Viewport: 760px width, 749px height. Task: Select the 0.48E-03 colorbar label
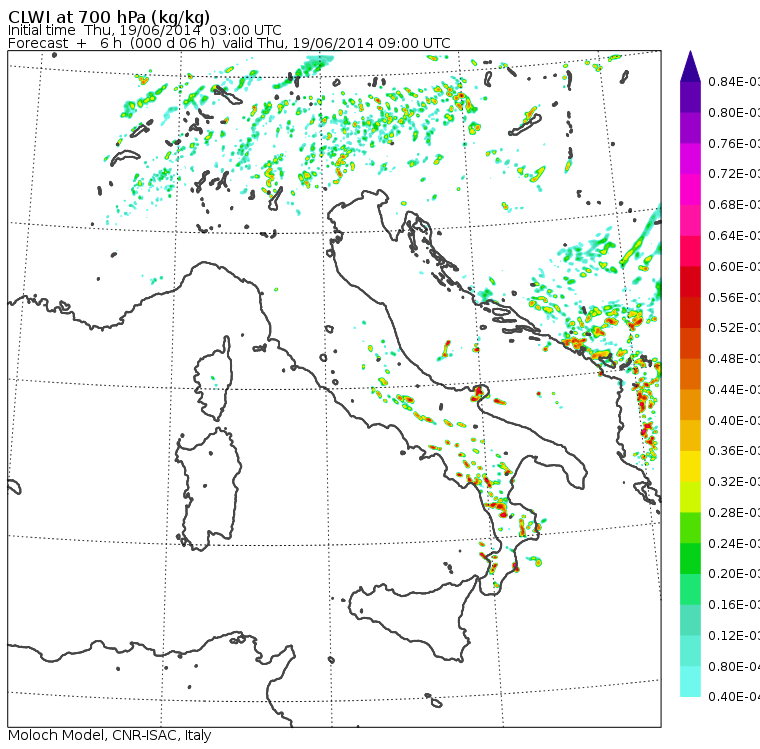(733, 359)
